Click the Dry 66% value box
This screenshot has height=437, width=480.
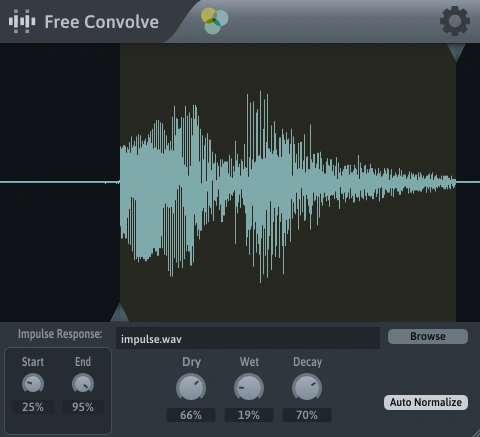[x=191, y=415]
